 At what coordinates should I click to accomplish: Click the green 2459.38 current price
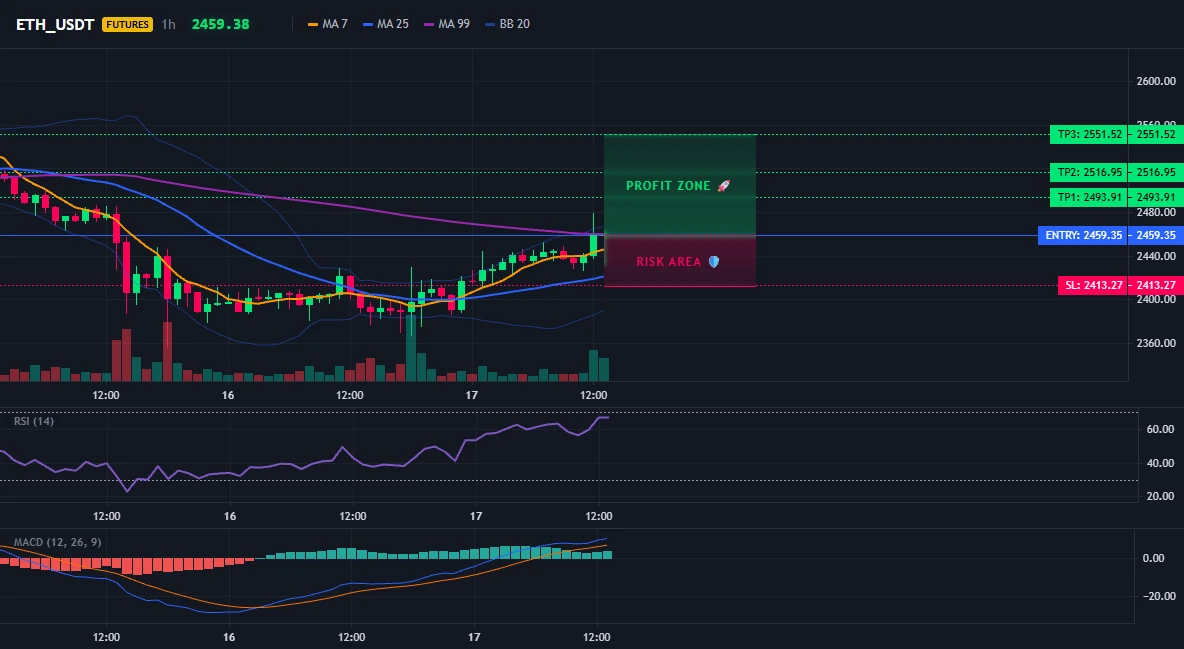tap(220, 24)
